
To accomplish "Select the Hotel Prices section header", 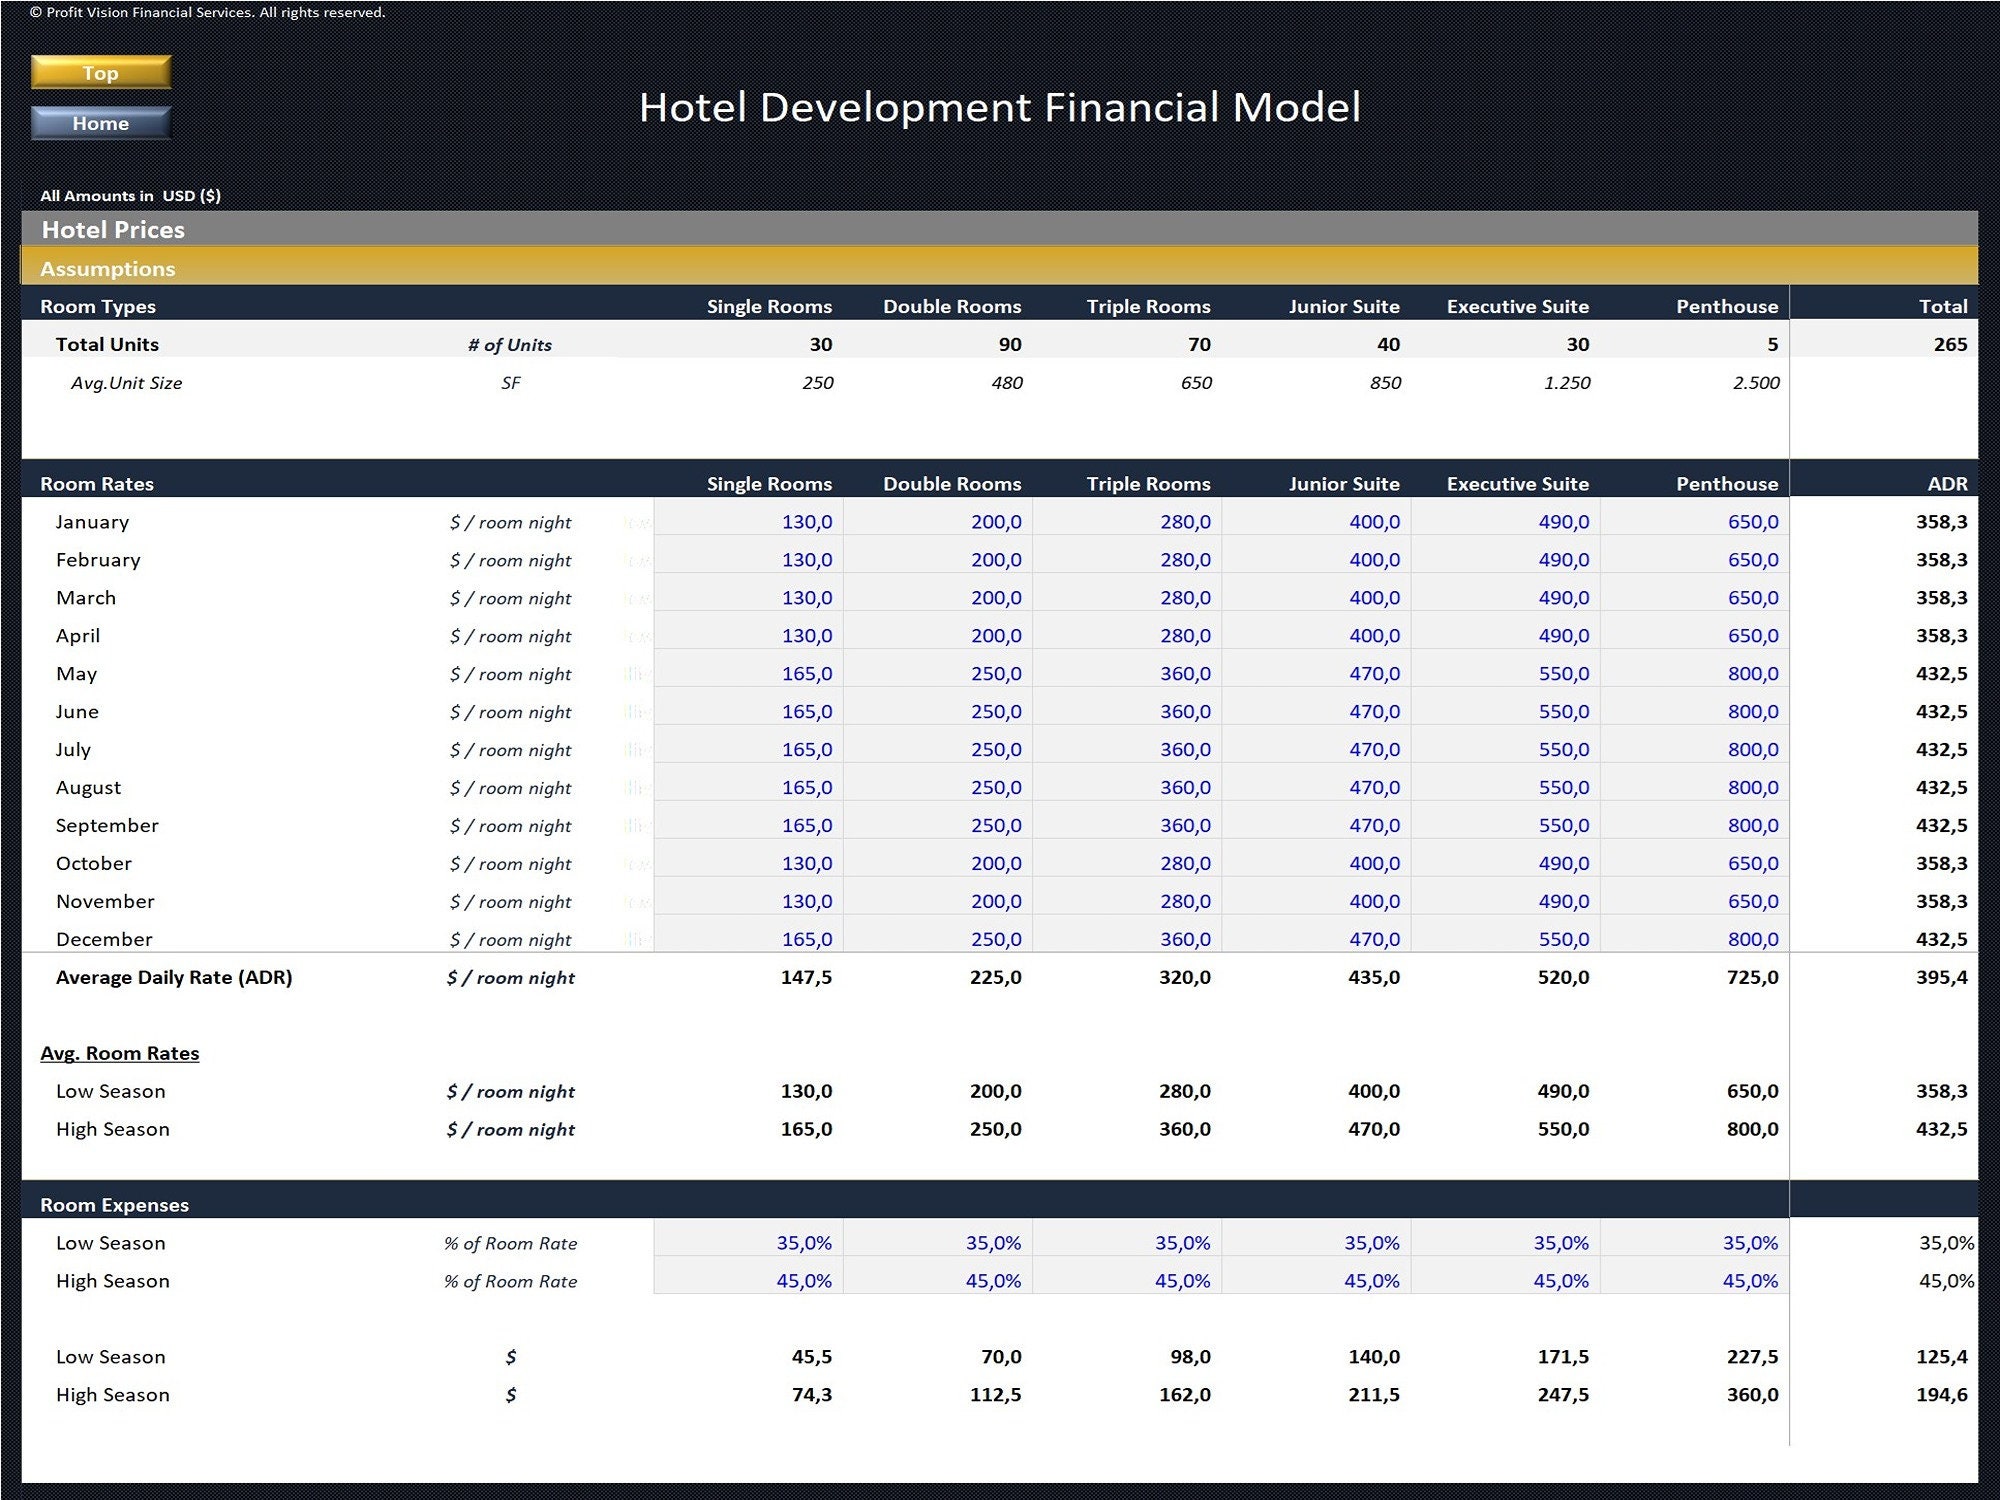I will (x=111, y=230).
